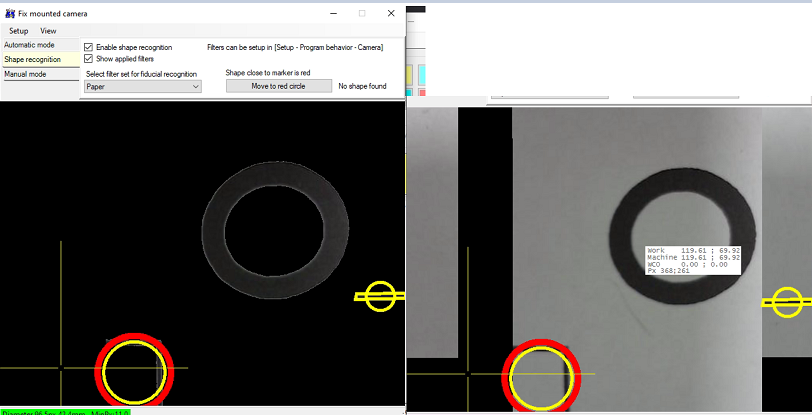Click the small yellow circle marker in filtered view

(380, 296)
